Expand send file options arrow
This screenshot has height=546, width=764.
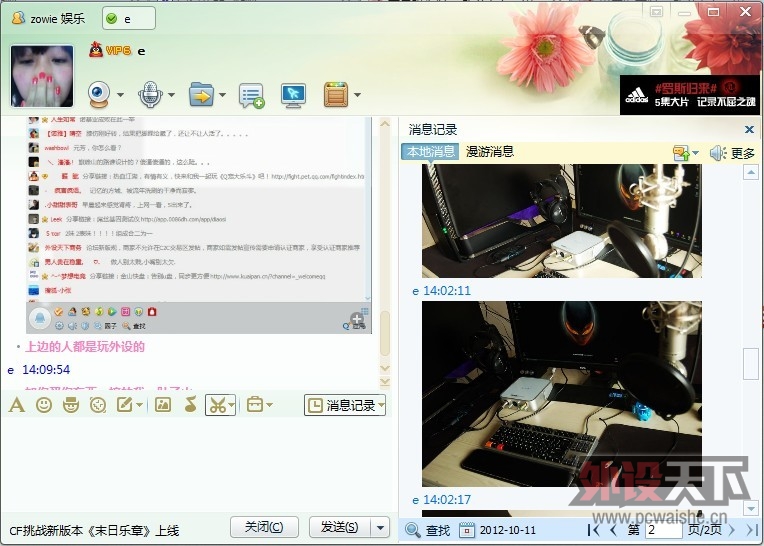222,95
